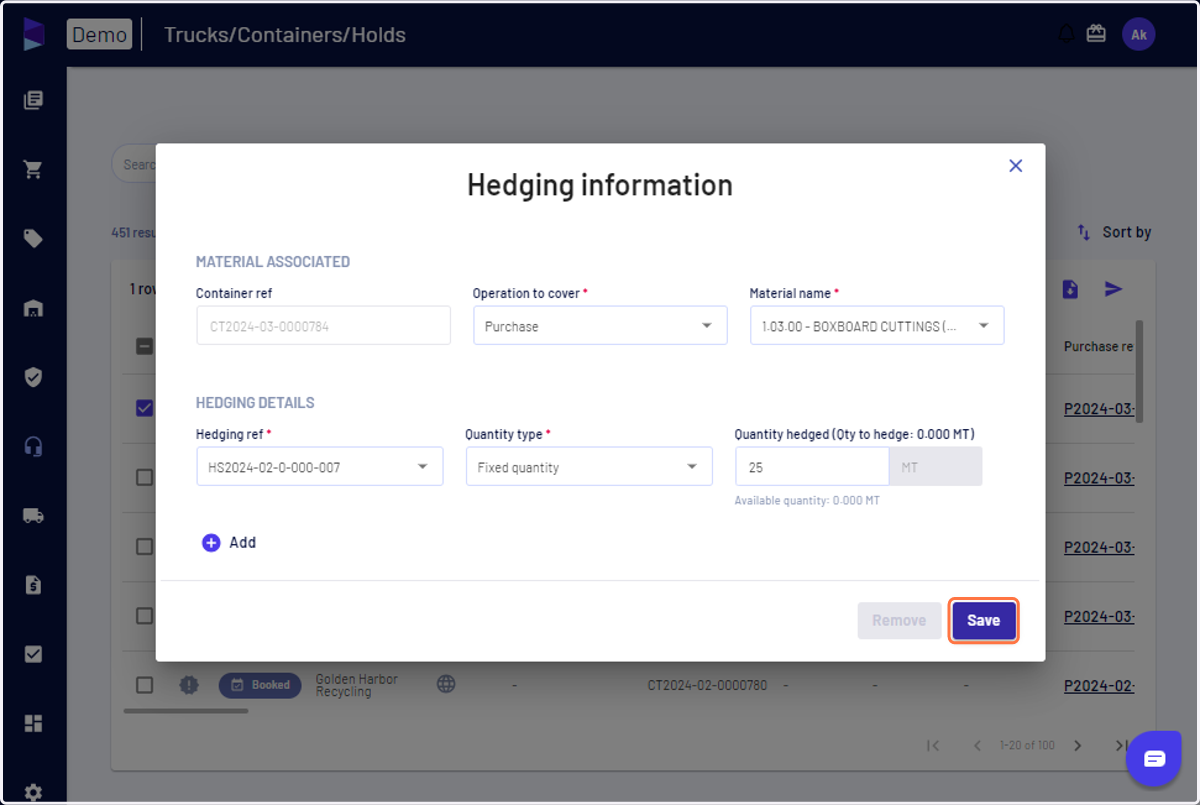Open the truck logistics sidebar icon

pyautogui.click(x=33, y=516)
